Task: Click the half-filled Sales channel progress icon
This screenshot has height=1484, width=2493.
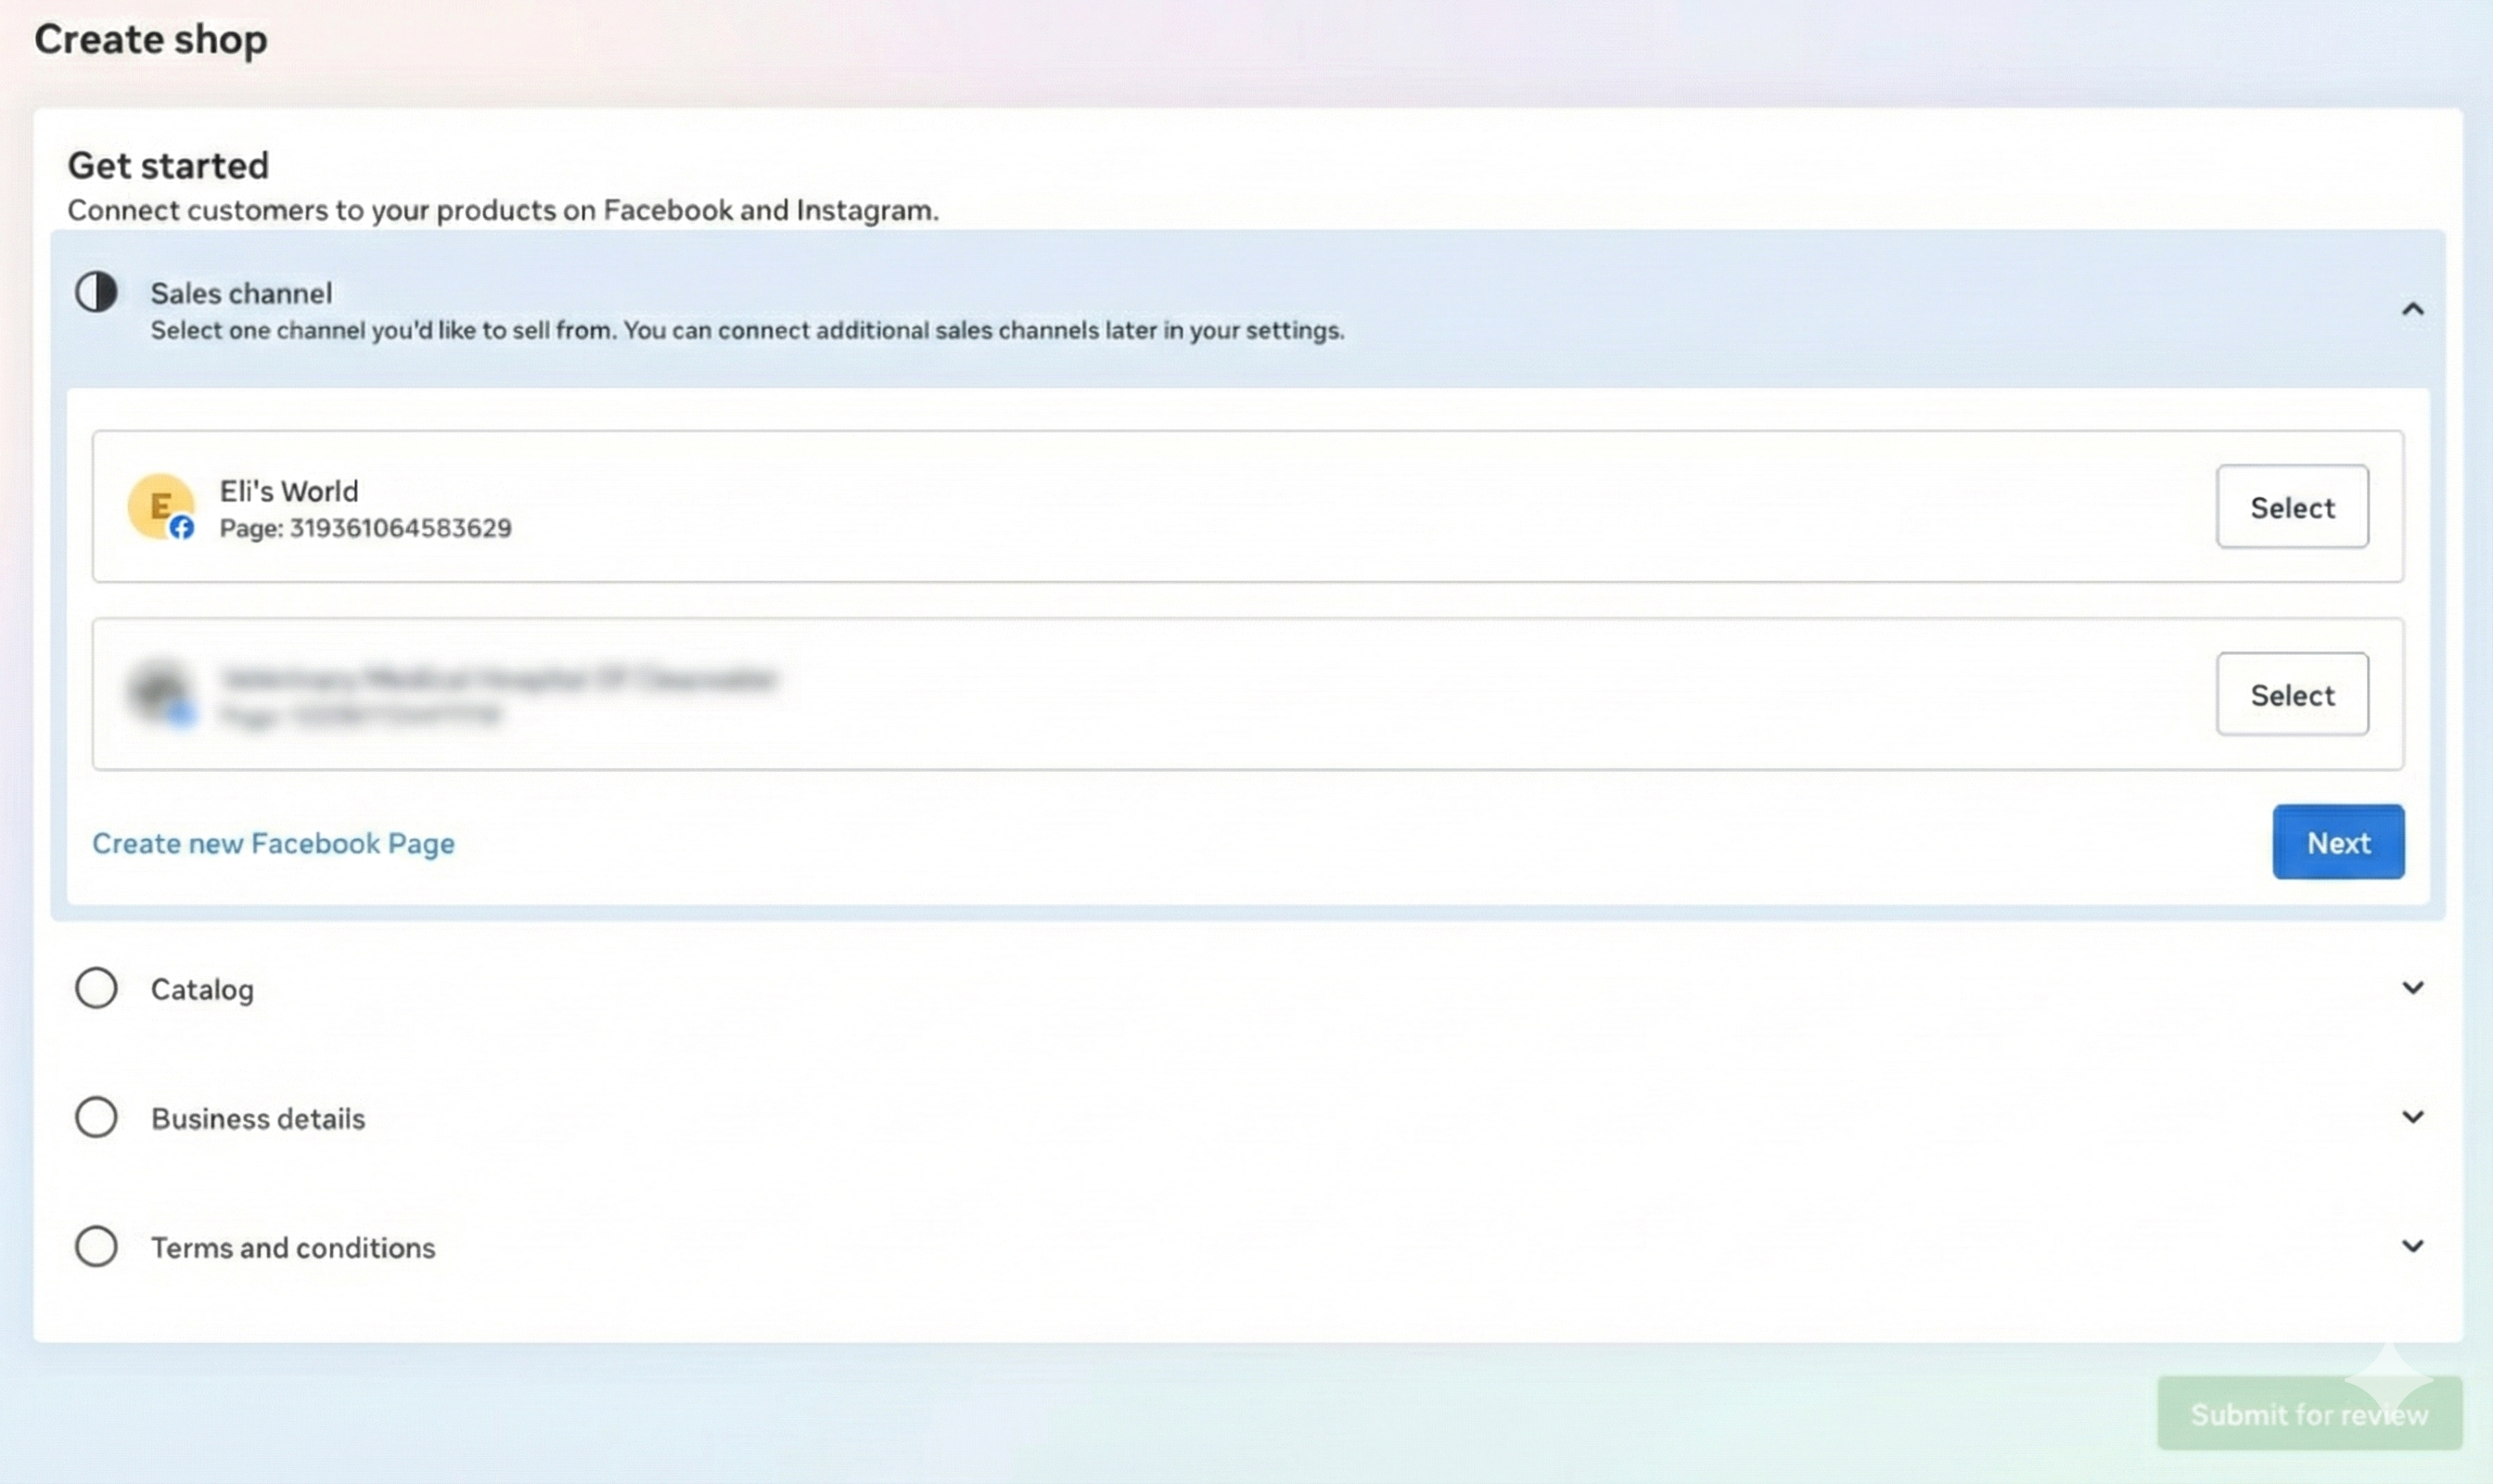Action: [96, 292]
